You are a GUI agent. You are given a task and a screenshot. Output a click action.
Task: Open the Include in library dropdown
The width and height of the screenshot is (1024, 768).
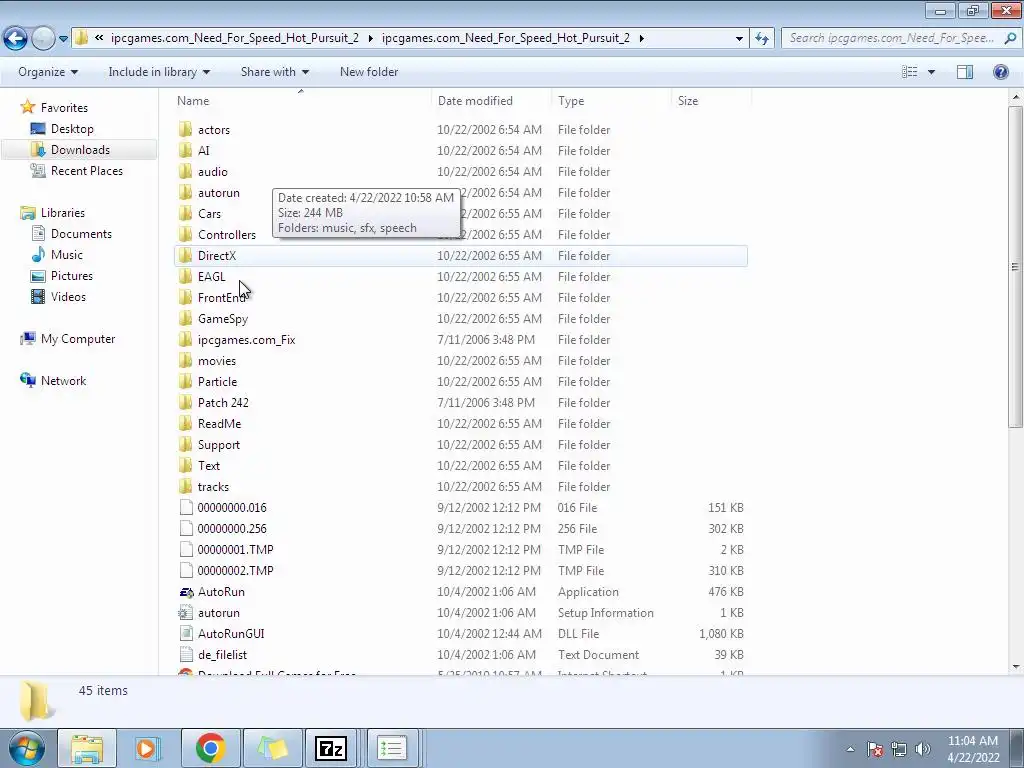(x=159, y=72)
